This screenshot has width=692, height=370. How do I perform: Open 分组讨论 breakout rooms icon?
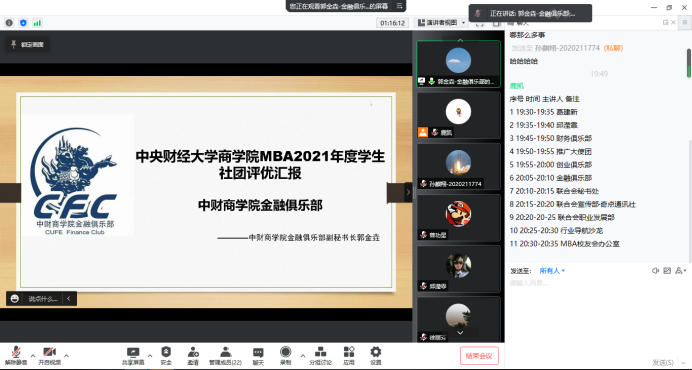click(320, 352)
